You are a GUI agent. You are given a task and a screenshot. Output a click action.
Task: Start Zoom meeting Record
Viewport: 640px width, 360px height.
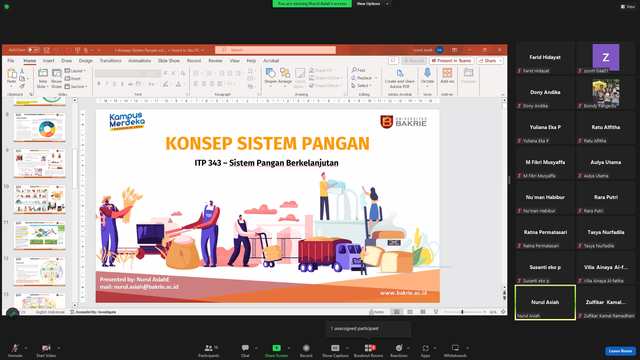[306, 350]
